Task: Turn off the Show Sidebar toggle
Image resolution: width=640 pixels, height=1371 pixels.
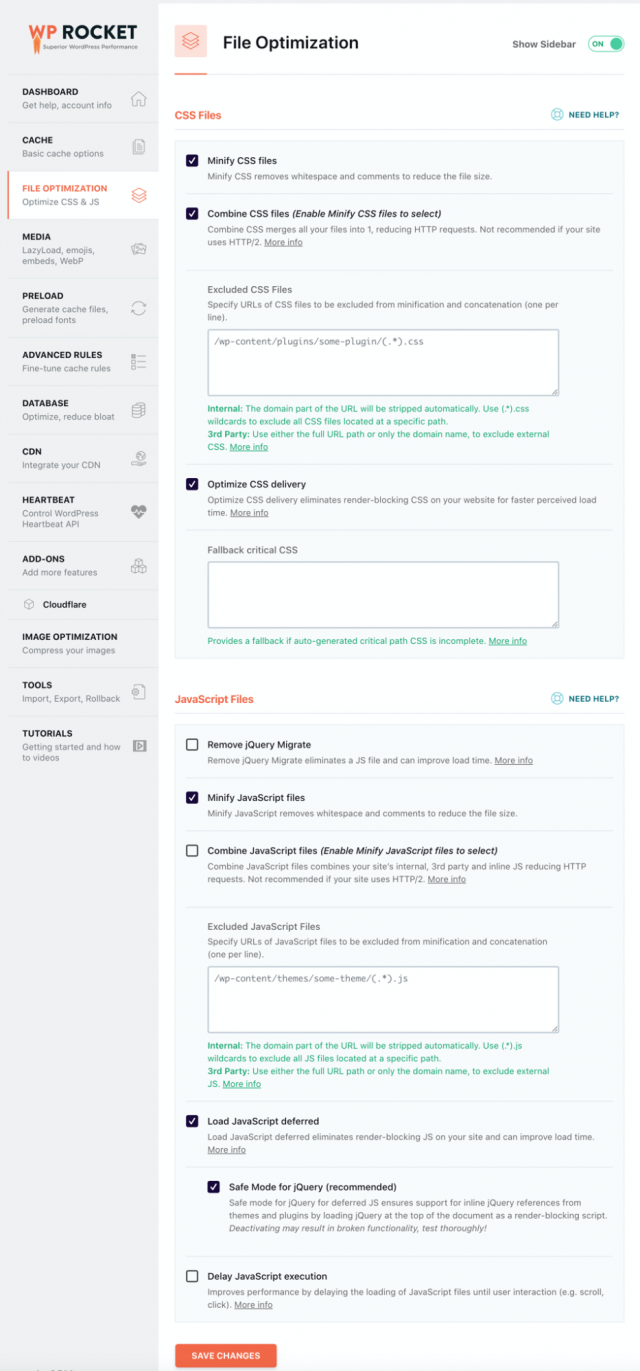Action: (x=605, y=44)
